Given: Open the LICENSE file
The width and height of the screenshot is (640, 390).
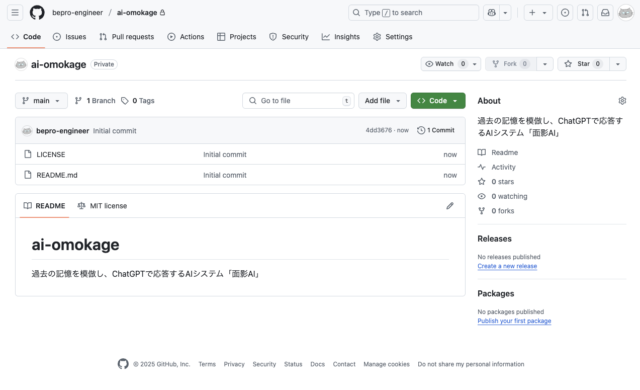Looking at the screenshot, I should pos(51,155).
